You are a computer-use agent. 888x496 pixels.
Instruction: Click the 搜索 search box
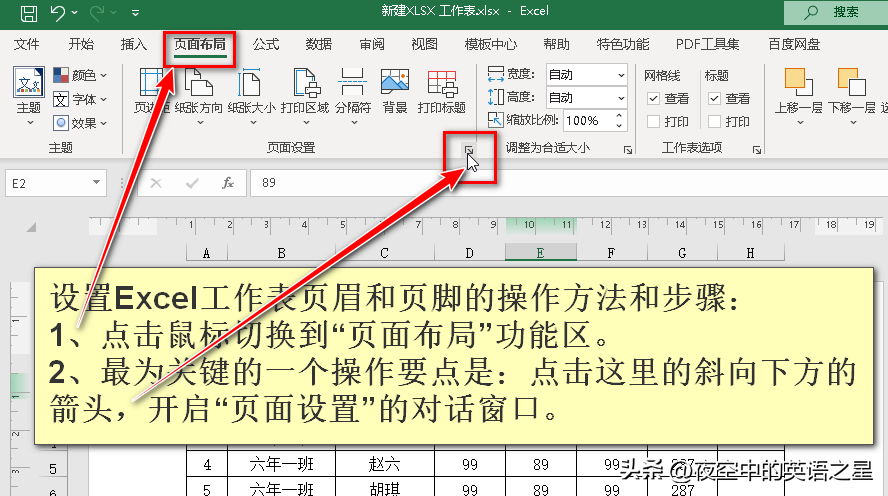836,12
